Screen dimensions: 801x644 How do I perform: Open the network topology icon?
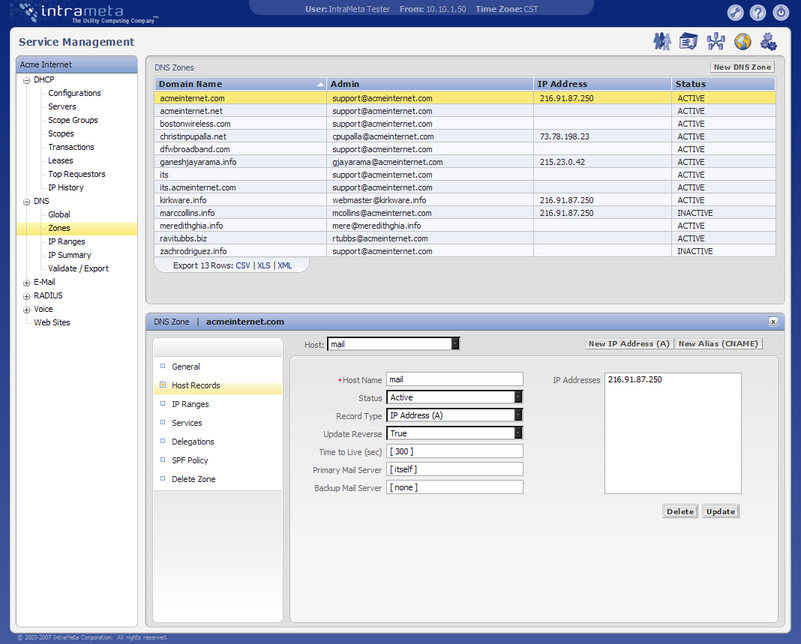[716, 41]
